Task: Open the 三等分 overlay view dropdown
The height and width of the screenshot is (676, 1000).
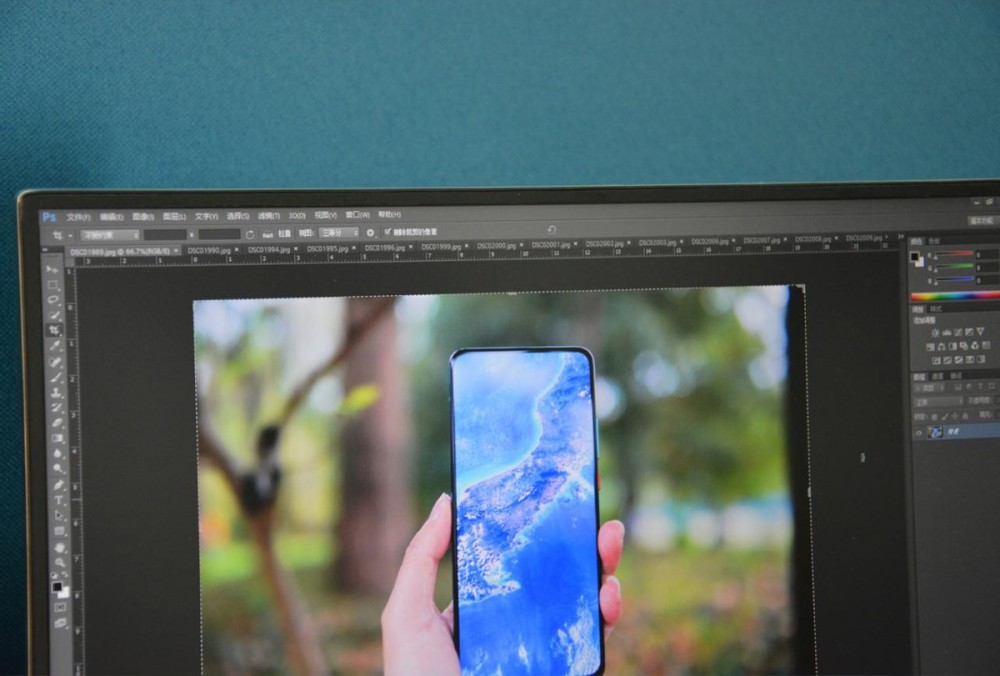Action: pos(339,233)
